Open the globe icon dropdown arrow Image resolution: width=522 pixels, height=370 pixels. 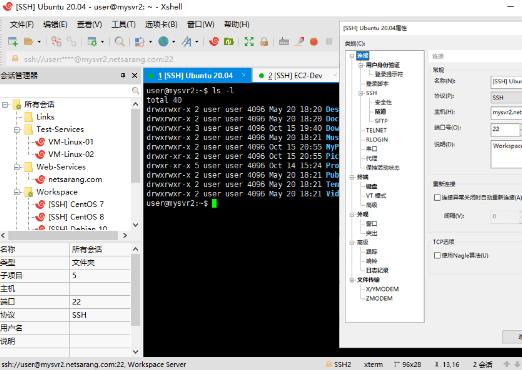[174, 42]
